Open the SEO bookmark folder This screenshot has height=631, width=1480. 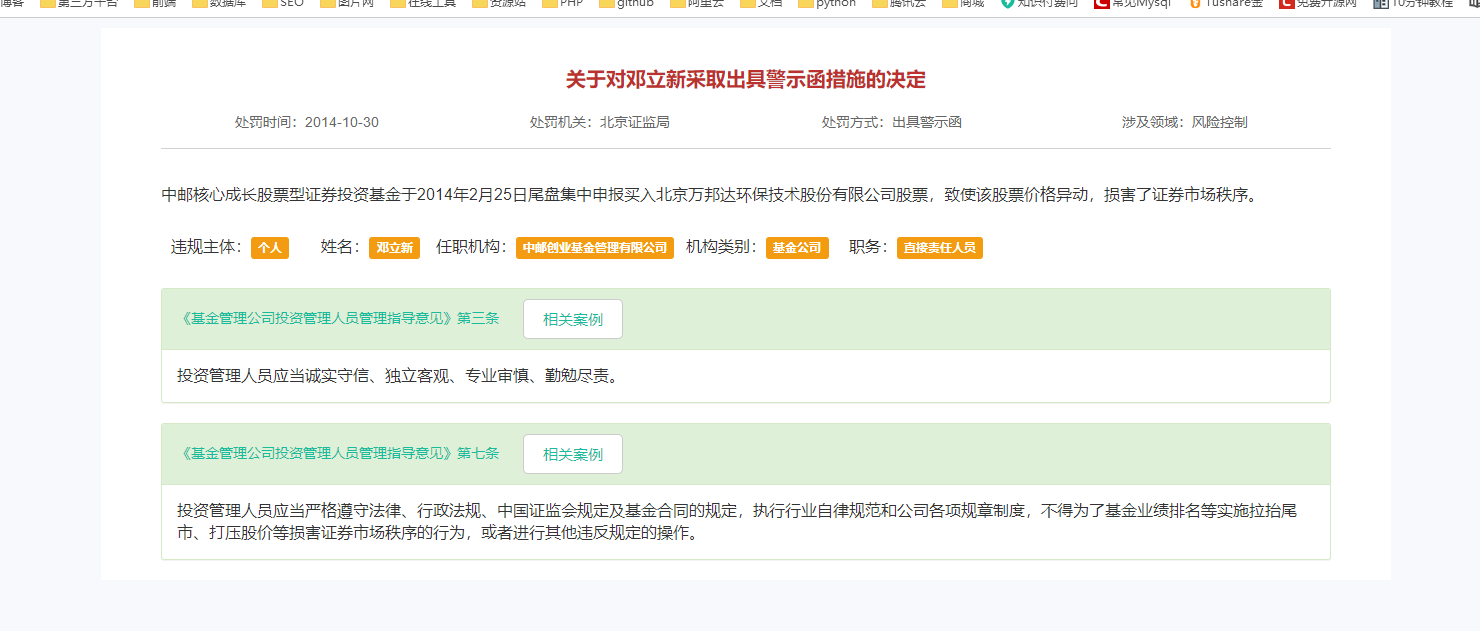coord(284,4)
